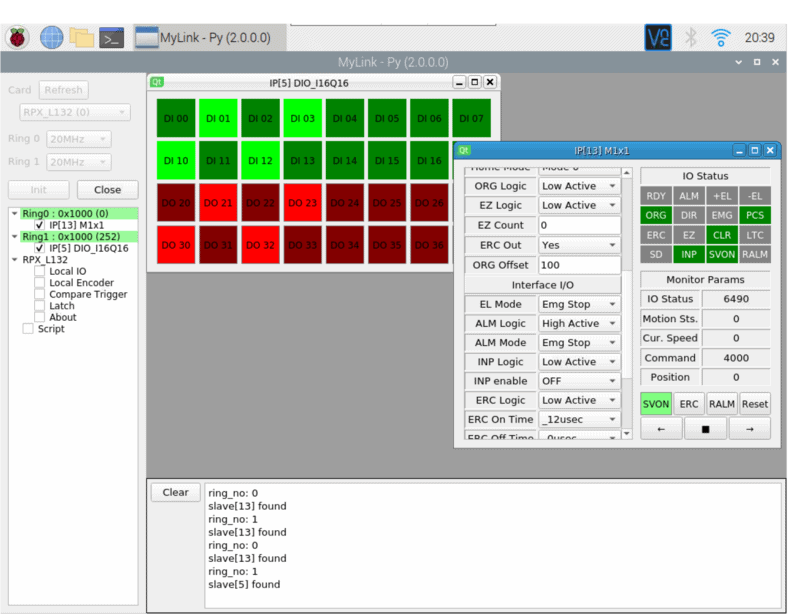Click the parameter list scrollbar down arrow
The image size is (800, 614).
(627, 434)
